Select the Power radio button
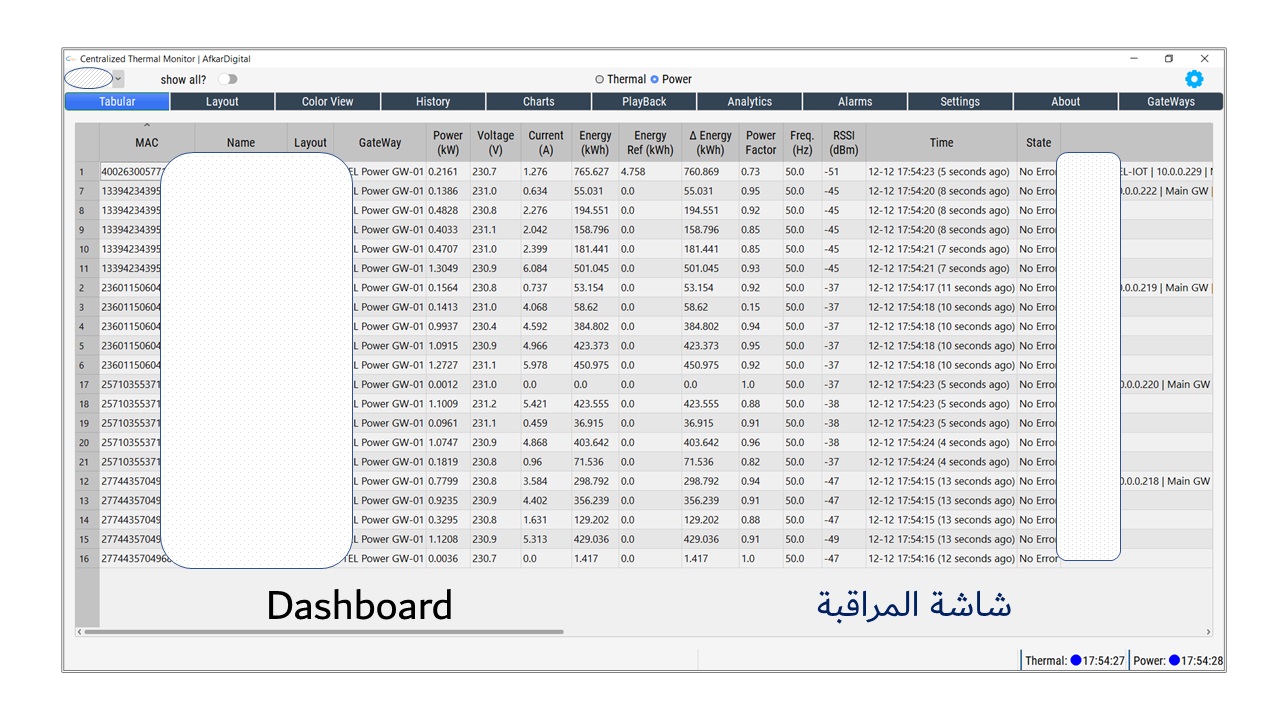 pyautogui.click(x=655, y=79)
